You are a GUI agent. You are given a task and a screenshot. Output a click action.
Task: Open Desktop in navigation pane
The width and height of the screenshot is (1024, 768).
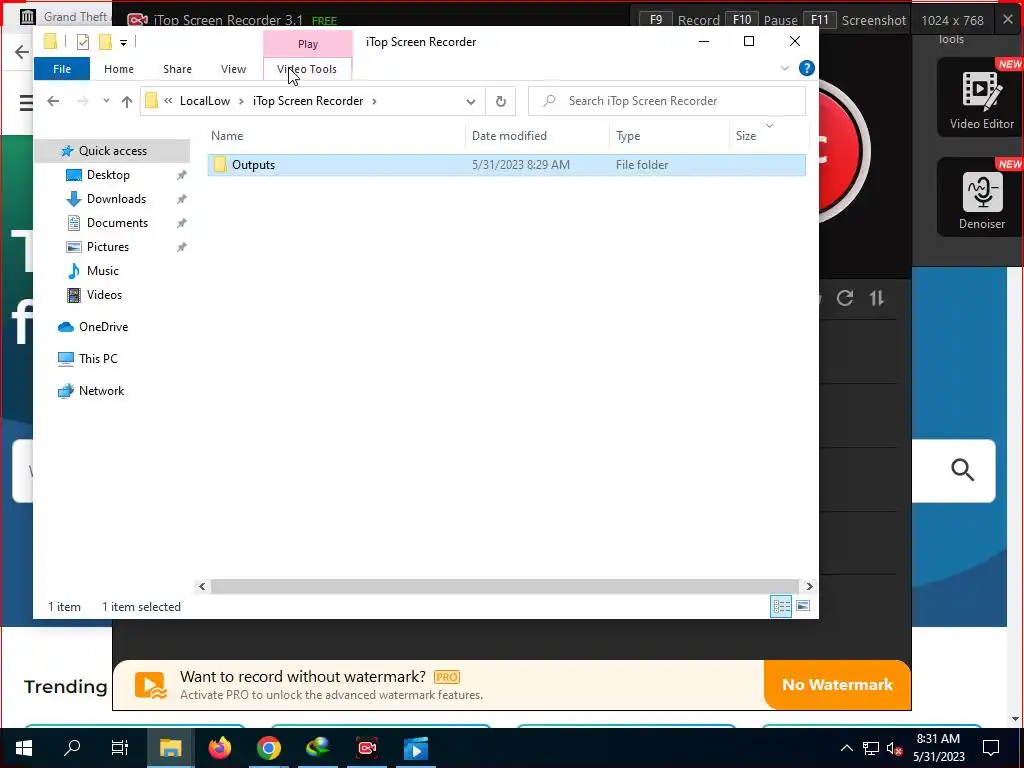pyautogui.click(x=108, y=175)
